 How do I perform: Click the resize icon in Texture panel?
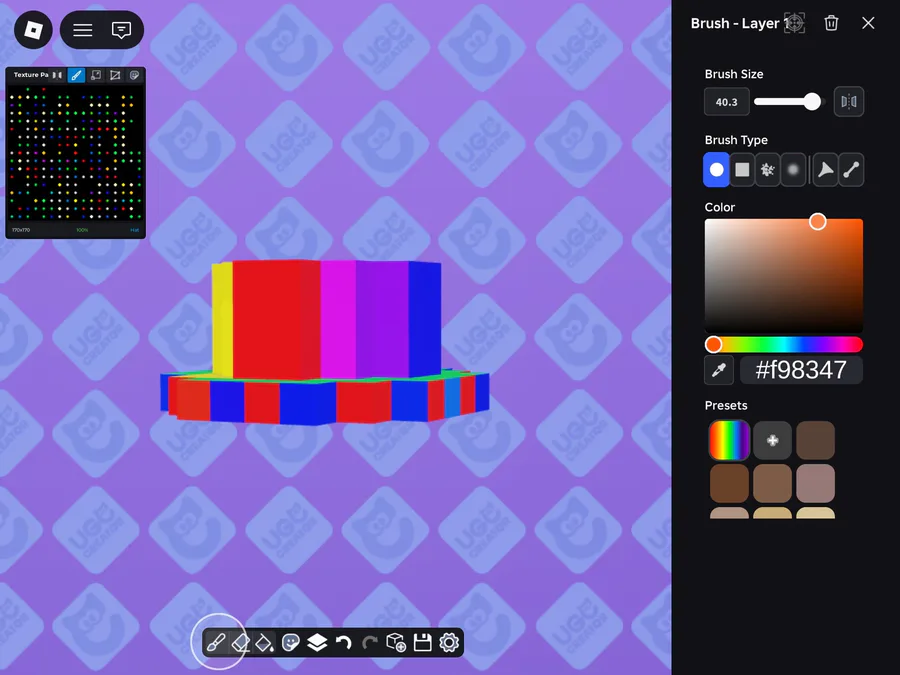[96, 75]
